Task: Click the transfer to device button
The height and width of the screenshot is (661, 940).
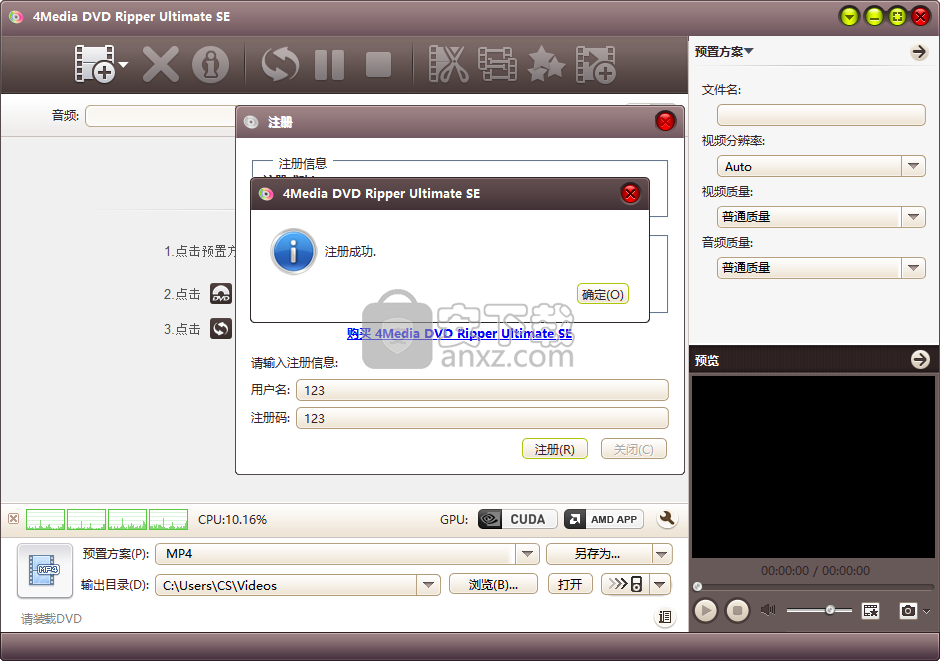Action: click(625, 584)
